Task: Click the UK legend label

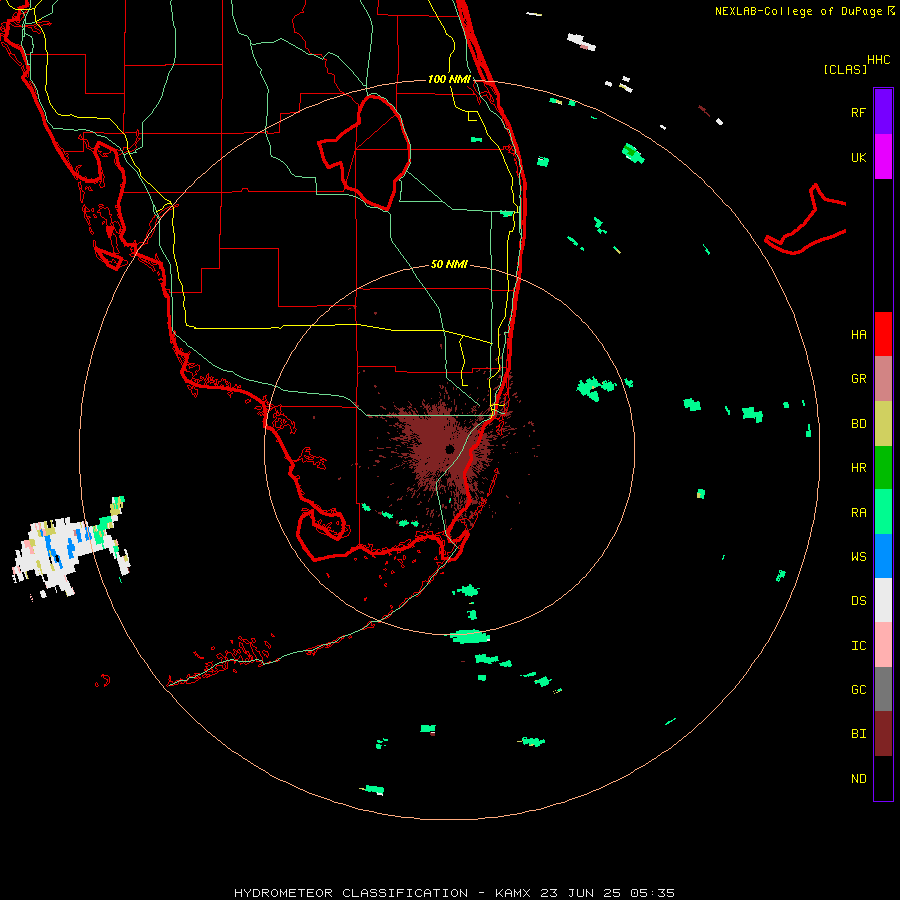Action: tap(858, 157)
